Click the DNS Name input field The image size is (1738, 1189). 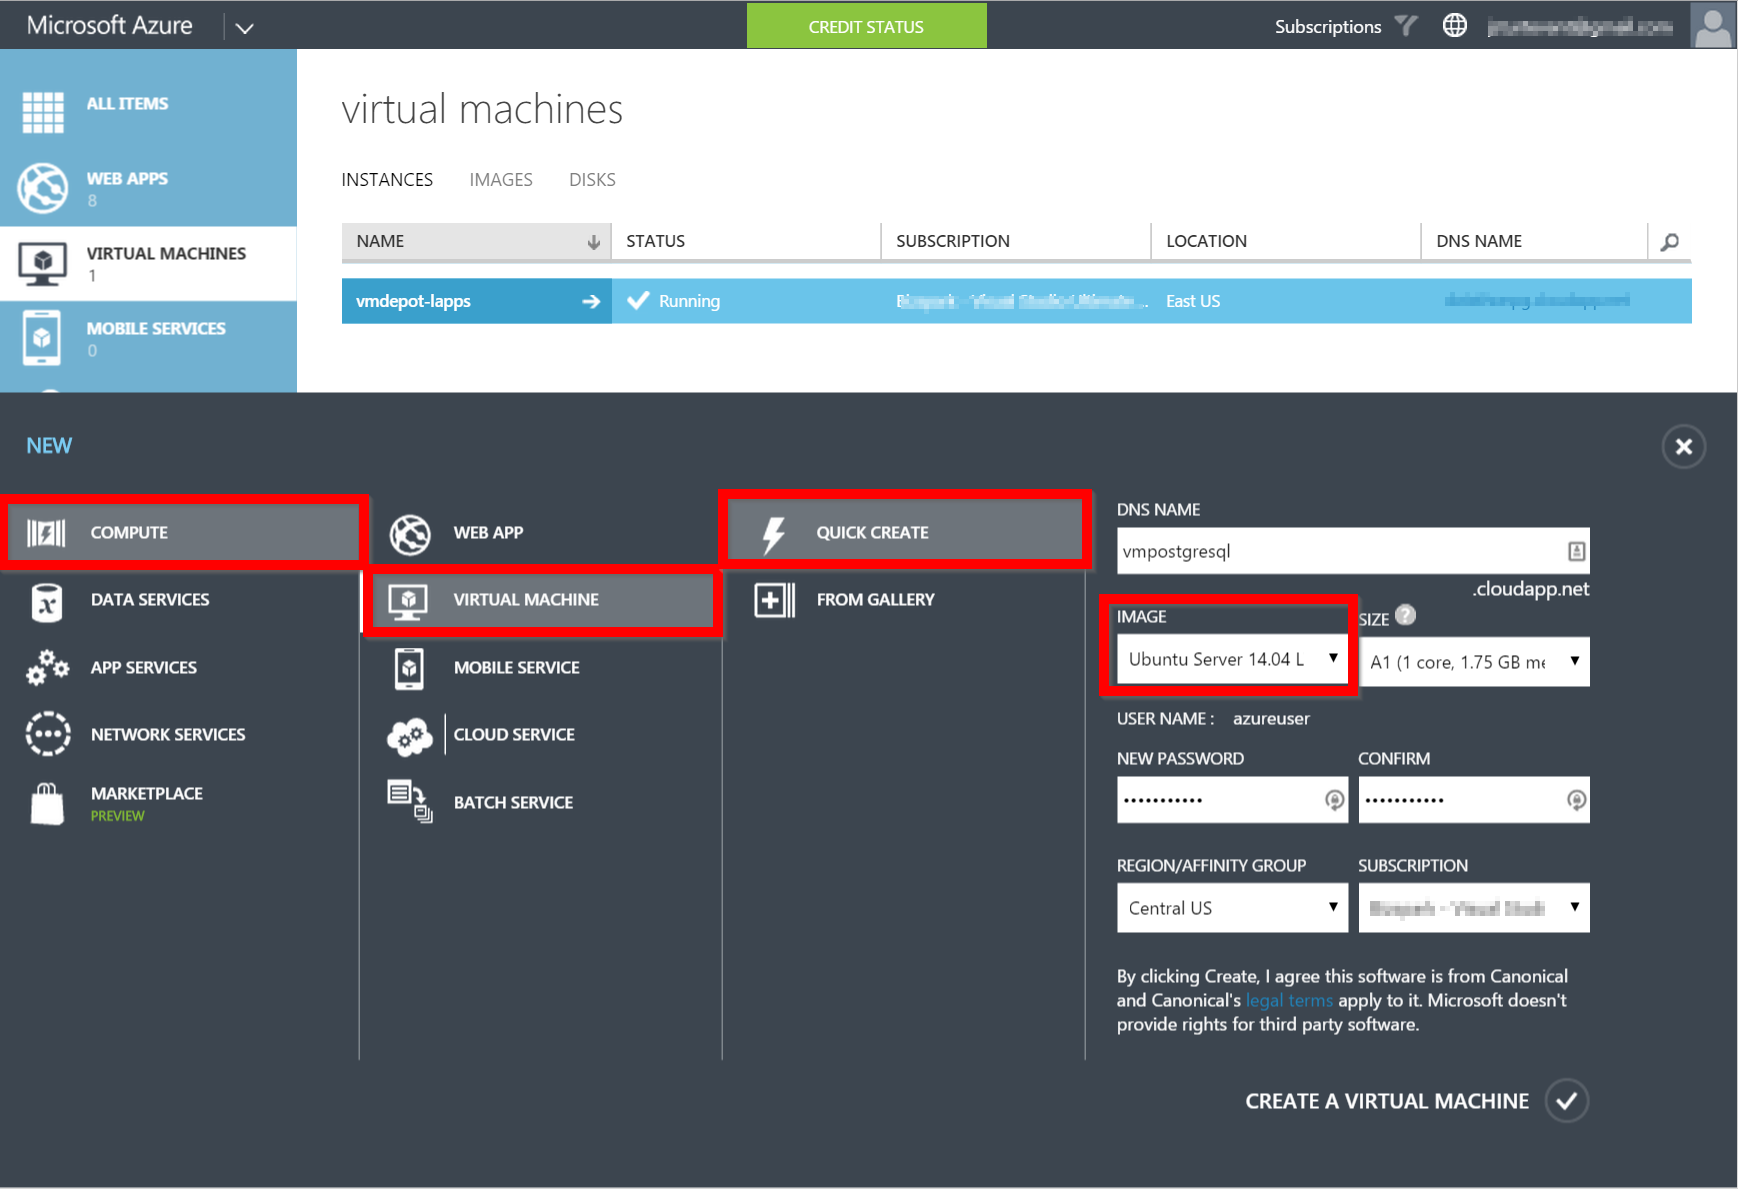(1353, 551)
